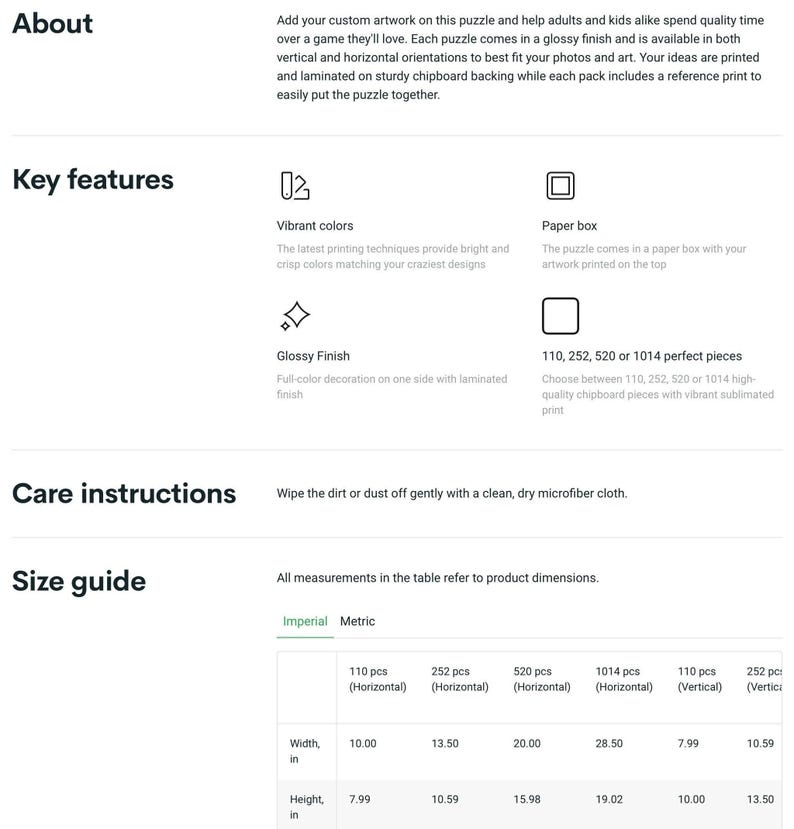The width and height of the screenshot is (794, 829).
Task: Click the rounded square perfect pieces icon
Action: coord(560,316)
